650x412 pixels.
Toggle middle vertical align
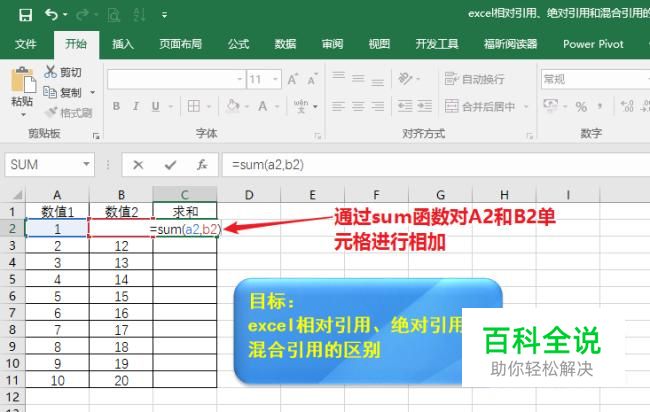[358, 78]
